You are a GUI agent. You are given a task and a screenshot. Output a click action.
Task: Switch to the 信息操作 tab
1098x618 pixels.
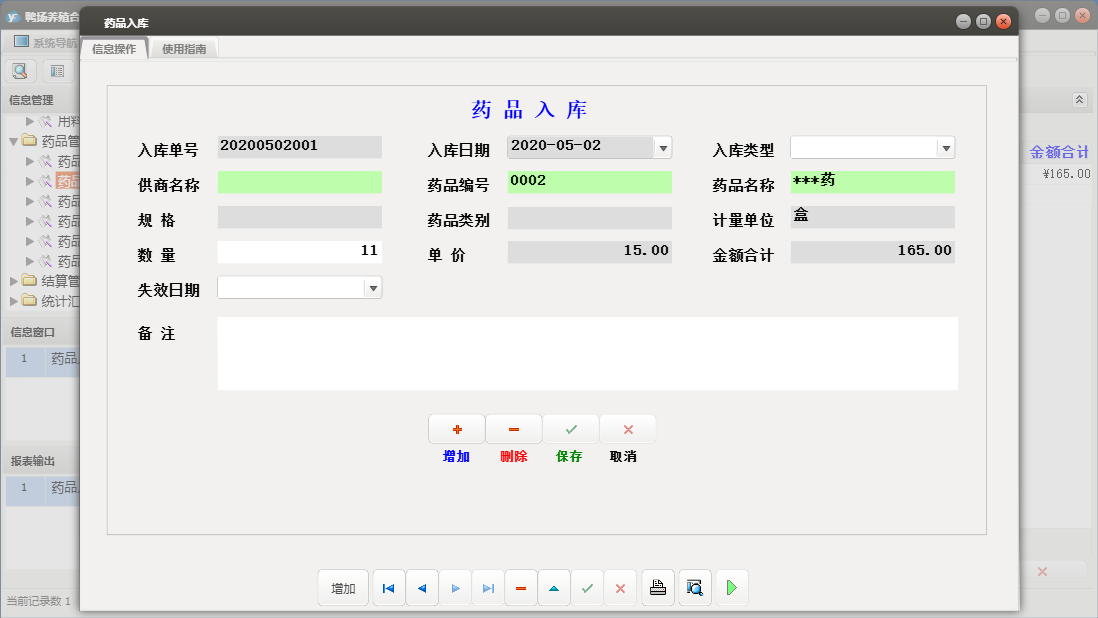[x=114, y=47]
